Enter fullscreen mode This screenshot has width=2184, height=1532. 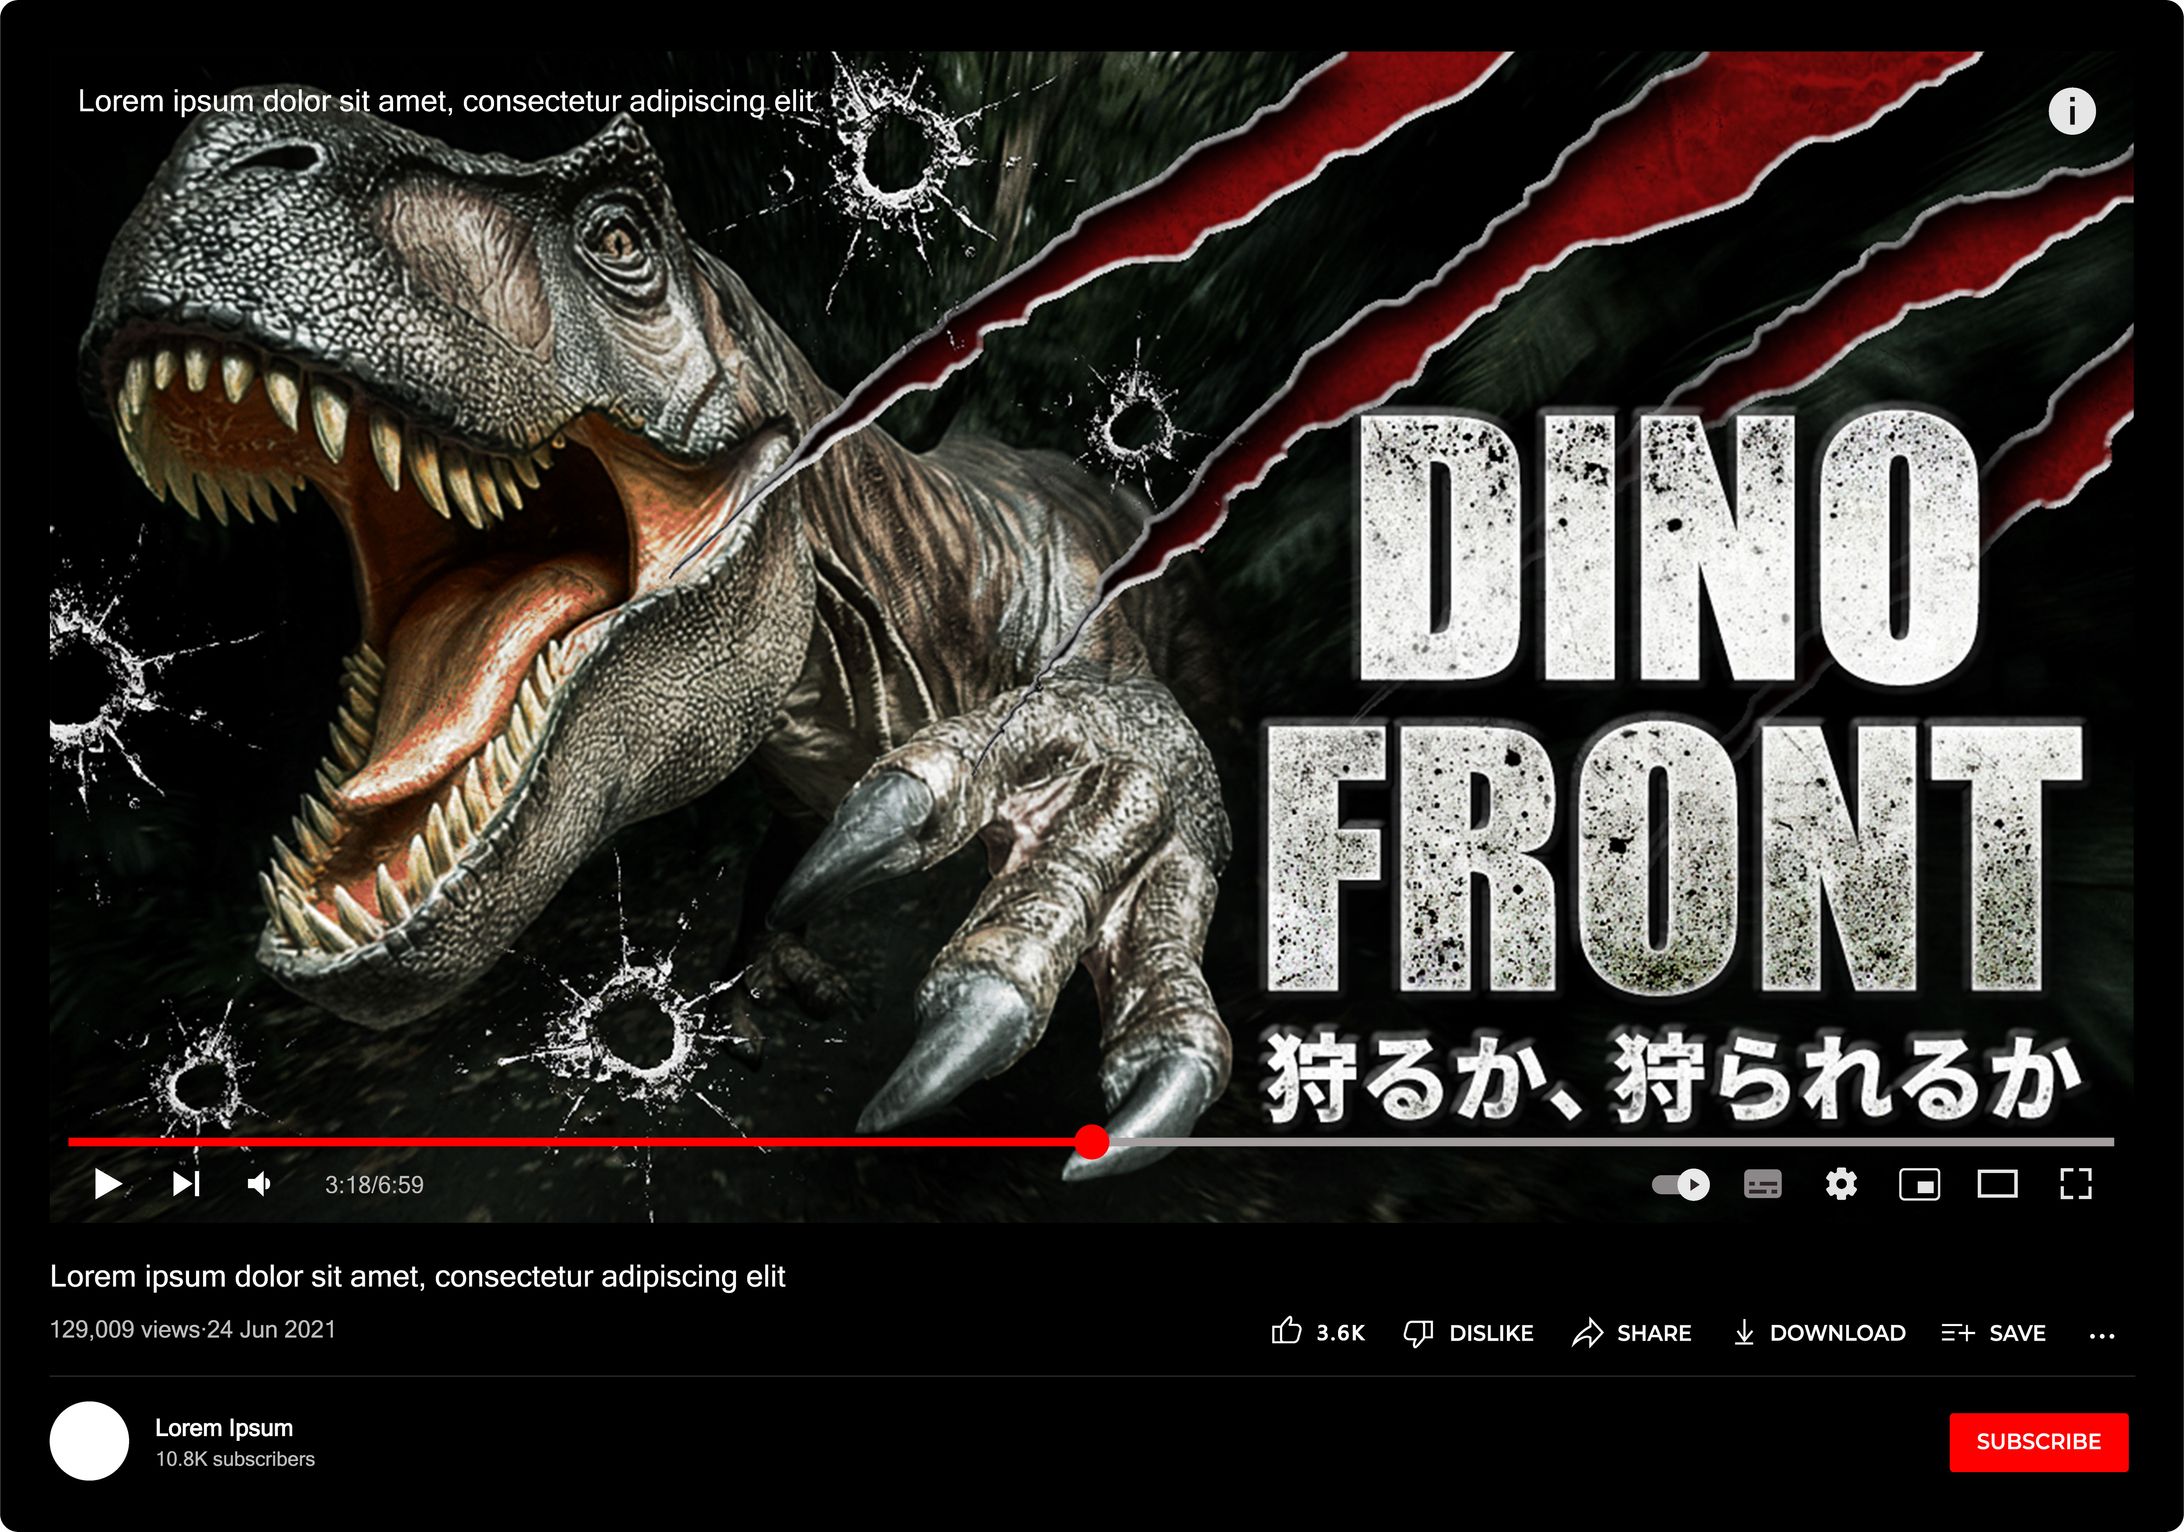(2076, 1184)
